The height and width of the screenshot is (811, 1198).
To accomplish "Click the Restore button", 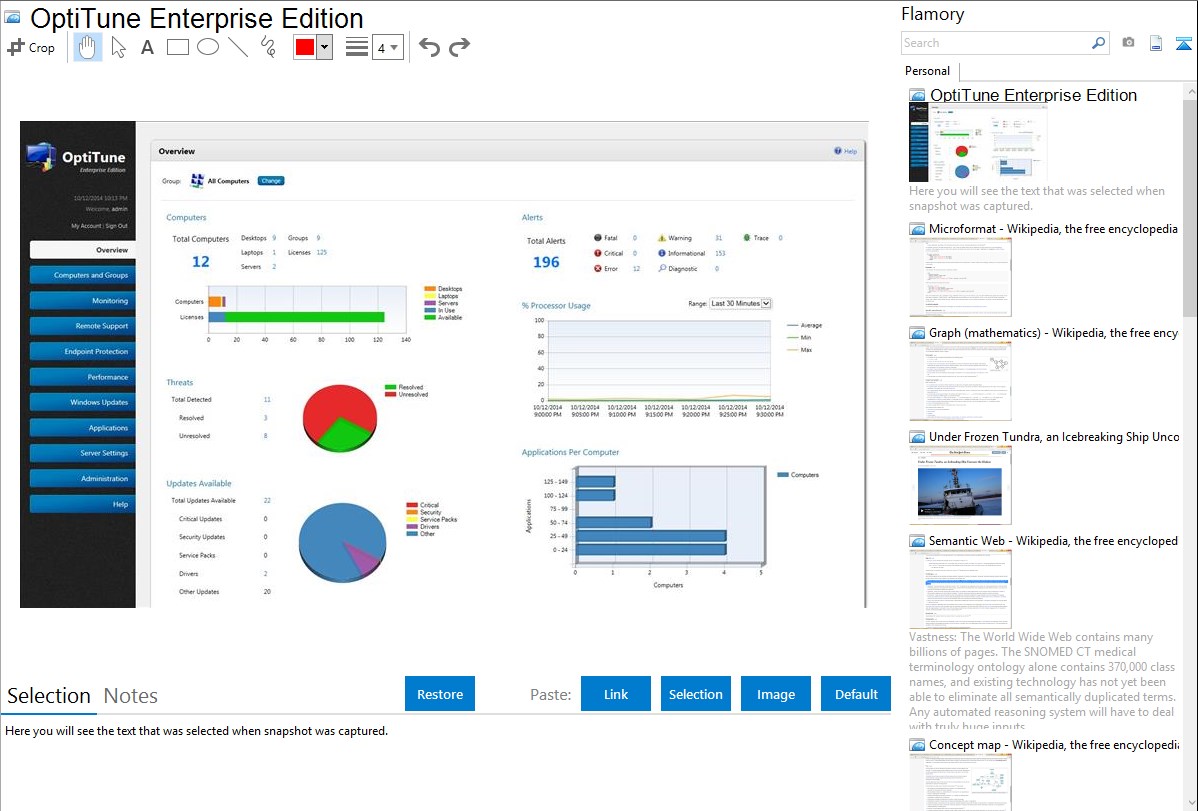I will click(440, 694).
